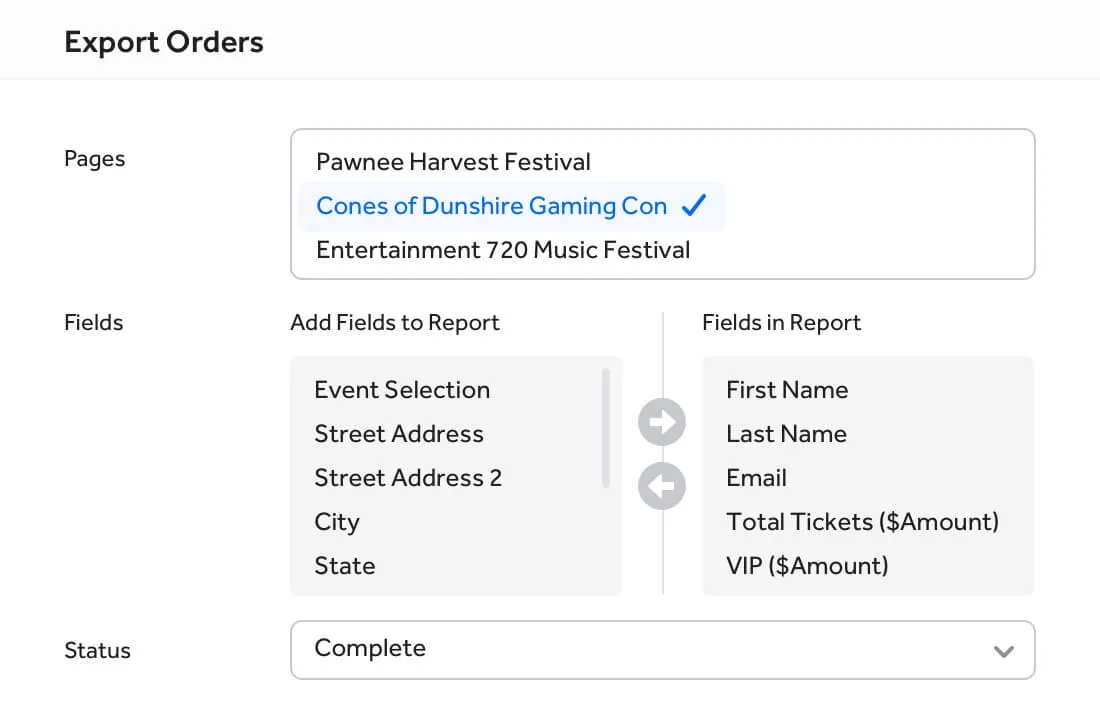The height and width of the screenshot is (728, 1100).
Task: Click the left arrow to remove field
Action: [x=662, y=486]
